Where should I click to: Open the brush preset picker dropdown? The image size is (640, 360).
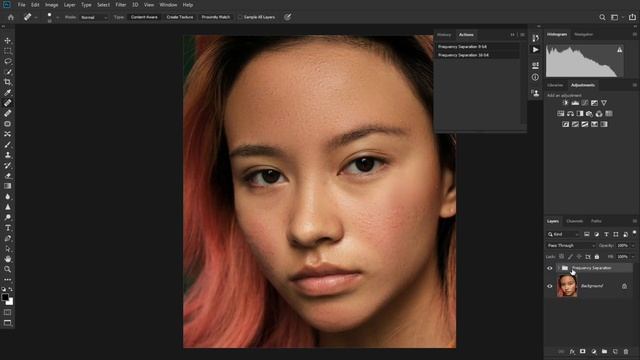point(58,17)
